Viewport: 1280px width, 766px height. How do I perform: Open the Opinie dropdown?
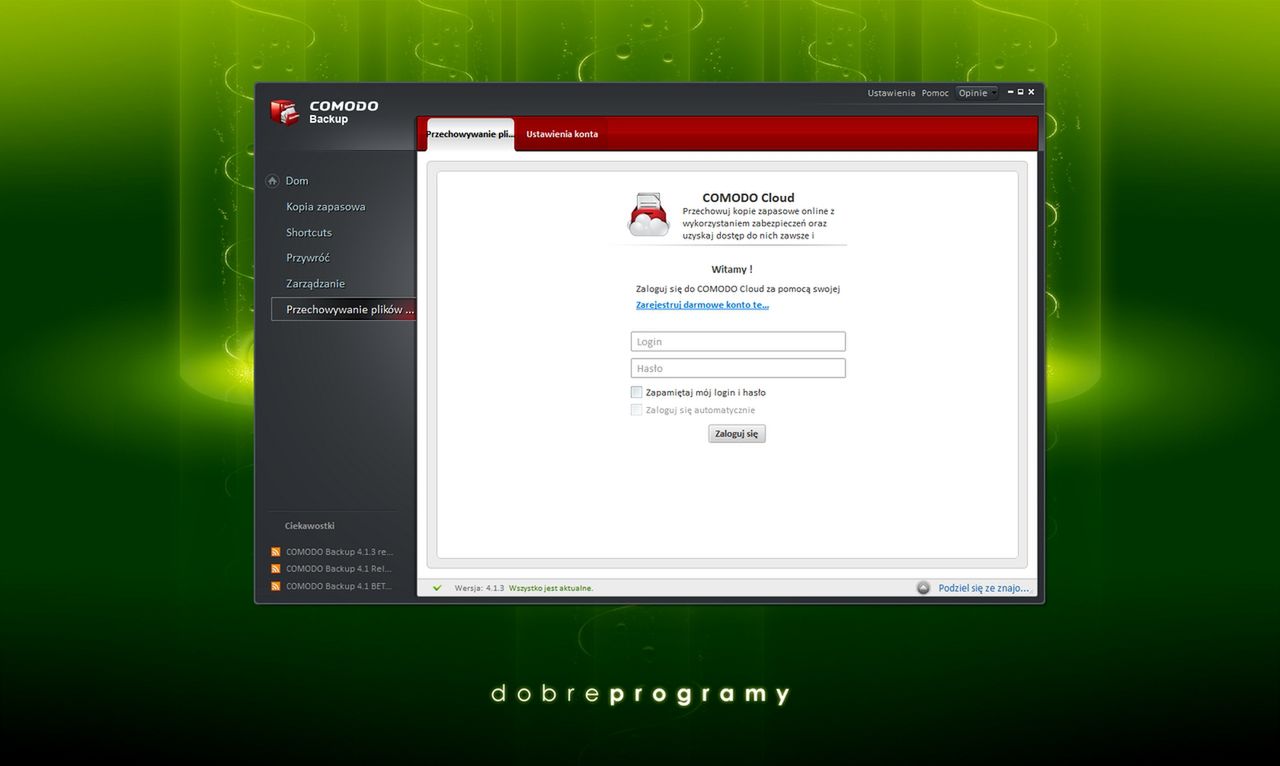point(977,93)
